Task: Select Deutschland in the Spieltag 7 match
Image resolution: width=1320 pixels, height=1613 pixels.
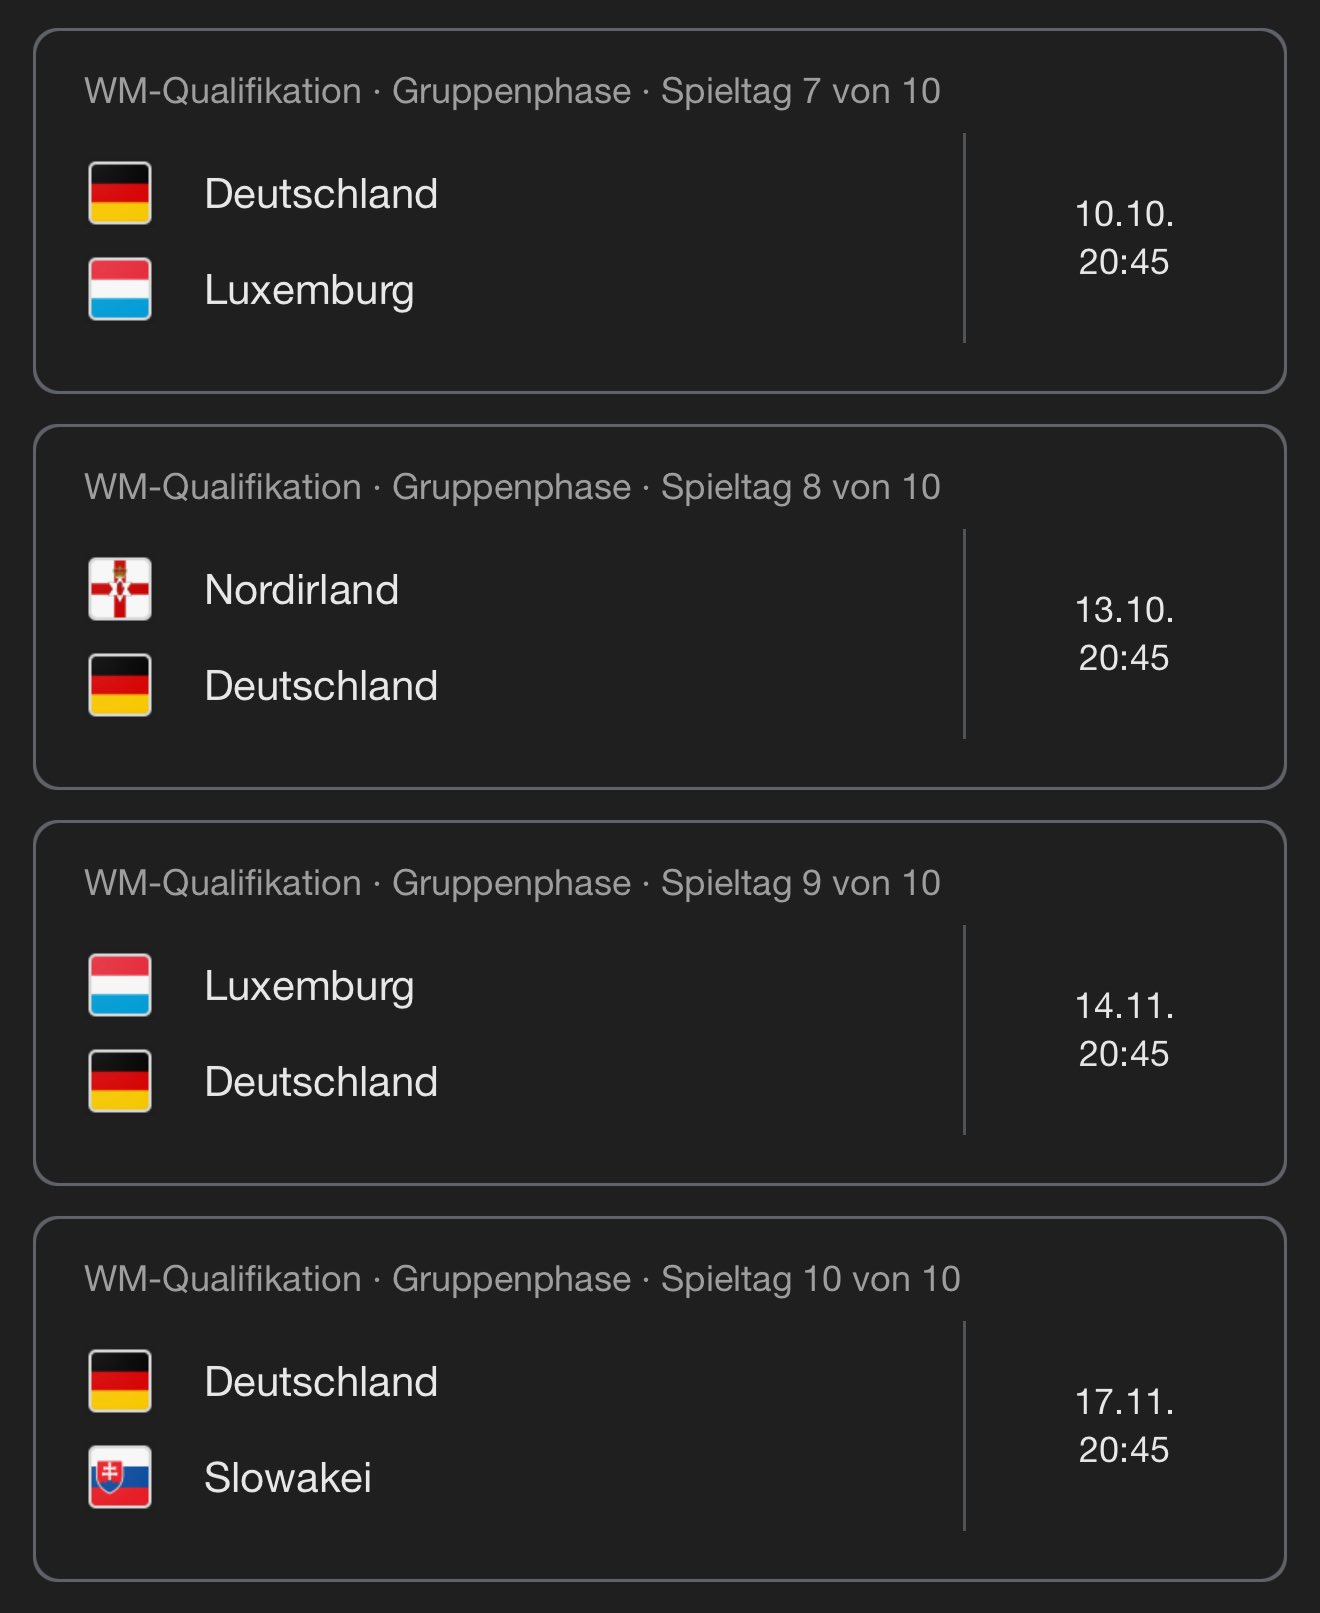Action: point(321,194)
